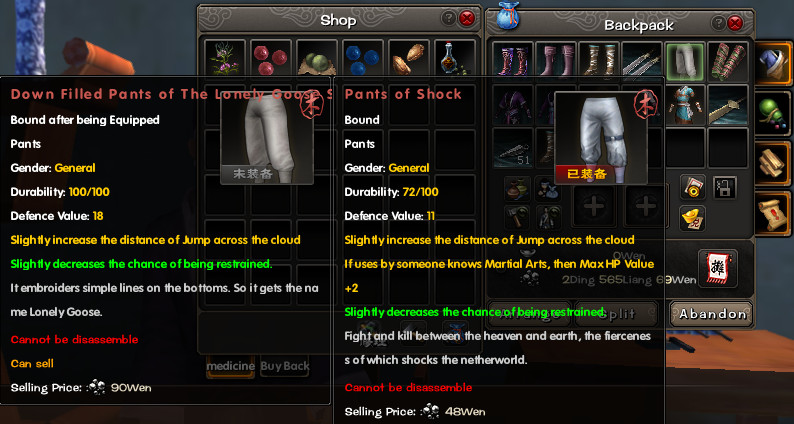
Task: Open the Shop help question mark
Action: [449, 19]
